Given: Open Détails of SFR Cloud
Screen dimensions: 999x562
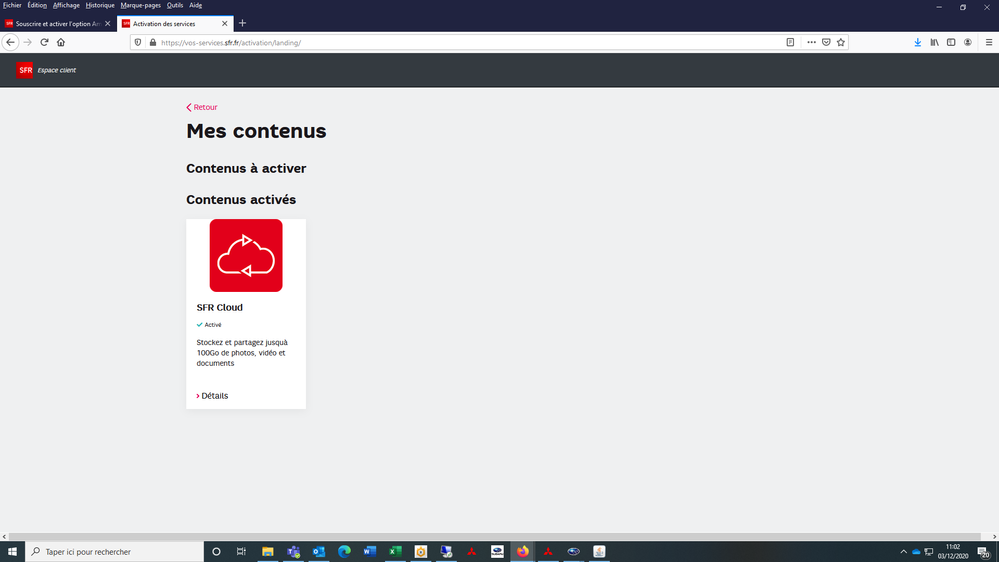Looking at the screenshot, I should pyautogui.click(x=212, y=396).
